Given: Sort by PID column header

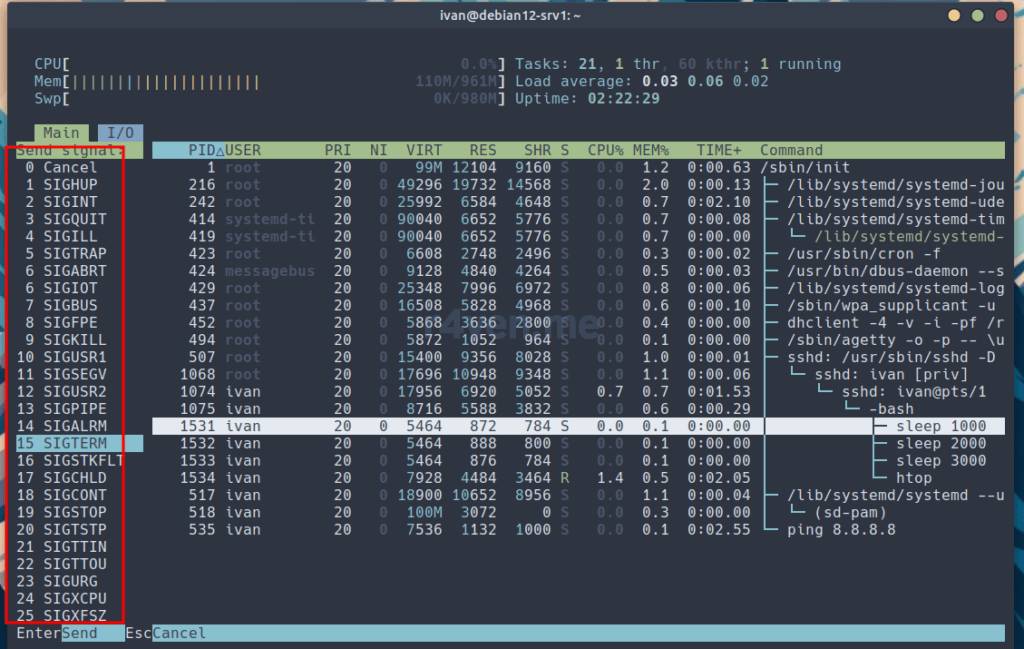Looking at the screenshot, I should [203, 150].
